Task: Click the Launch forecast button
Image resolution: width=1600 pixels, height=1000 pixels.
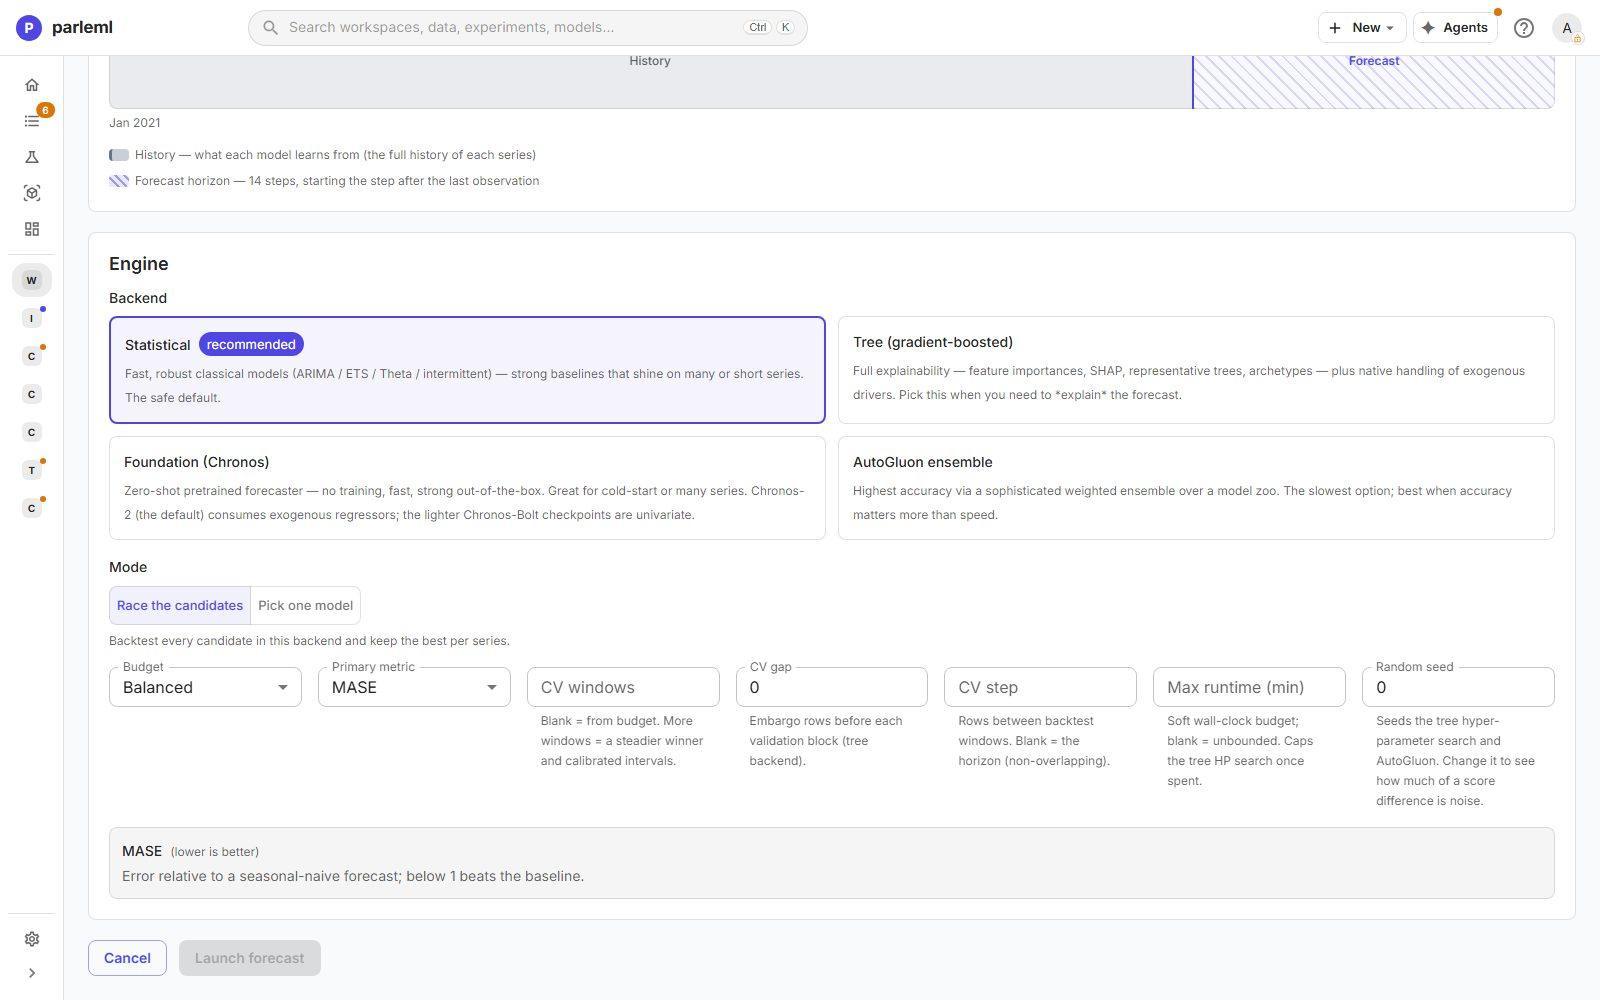Action: [x=250, y=958]
